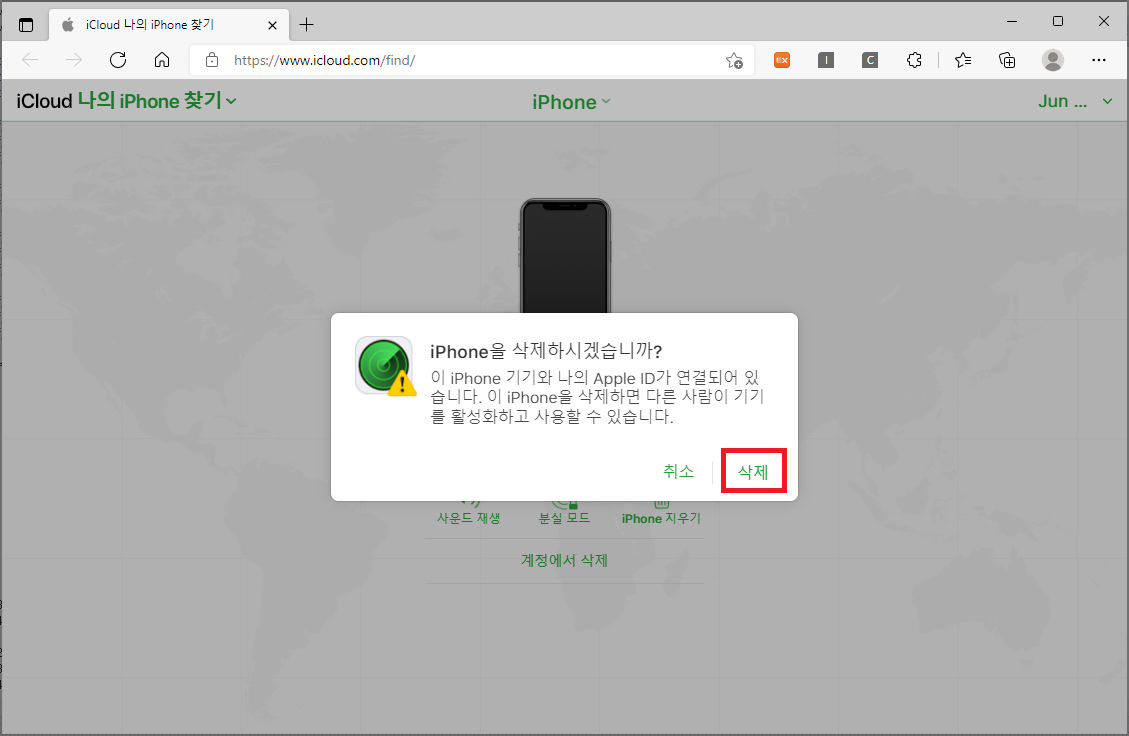Open the tab actions menu icon
Image resolution: width=1129 pixels, height=736 pixels.
[x=26, y=25]
